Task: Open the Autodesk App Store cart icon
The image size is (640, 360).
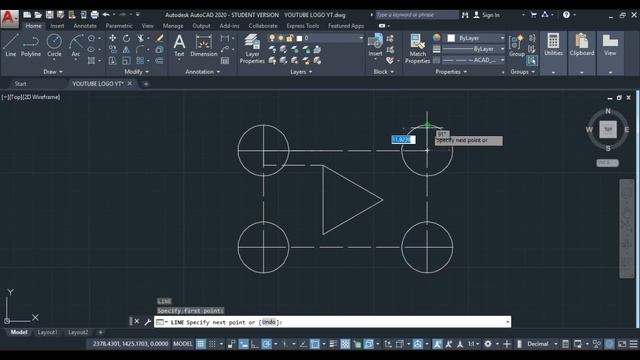Action: (533, 15)
